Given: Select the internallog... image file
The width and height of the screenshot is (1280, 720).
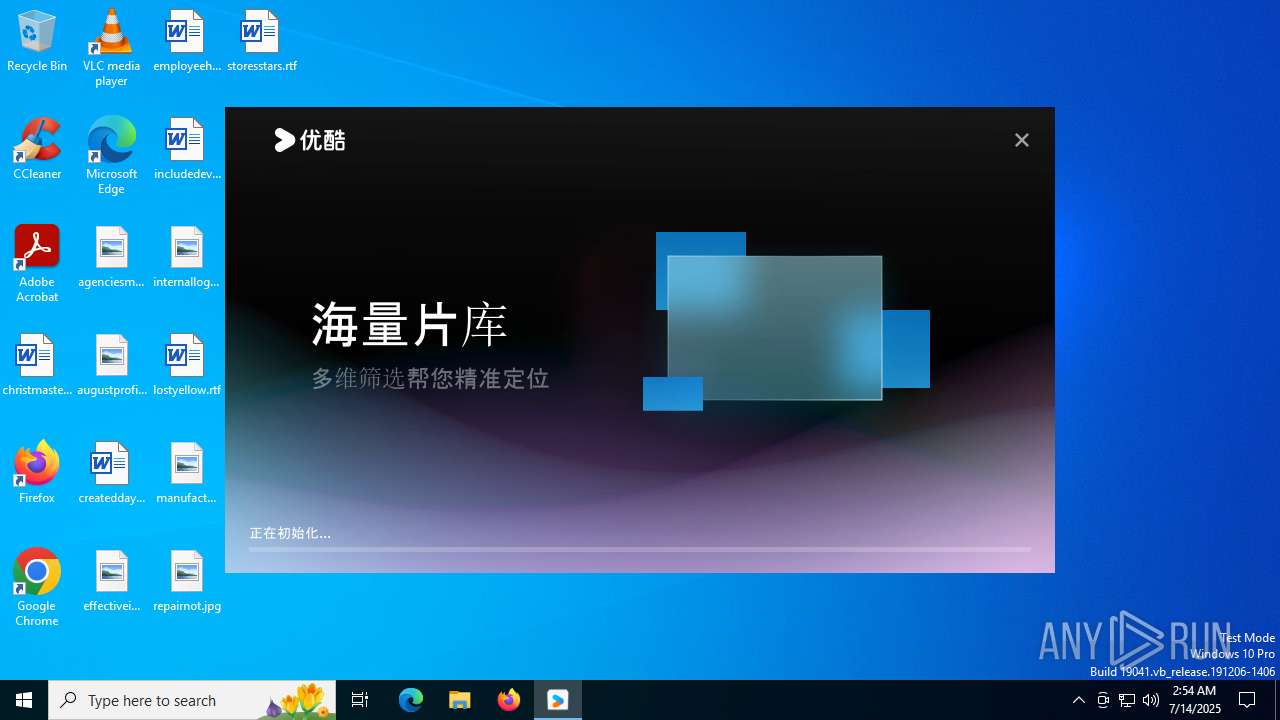Looking at the screenshot, I should coord(186,257).
